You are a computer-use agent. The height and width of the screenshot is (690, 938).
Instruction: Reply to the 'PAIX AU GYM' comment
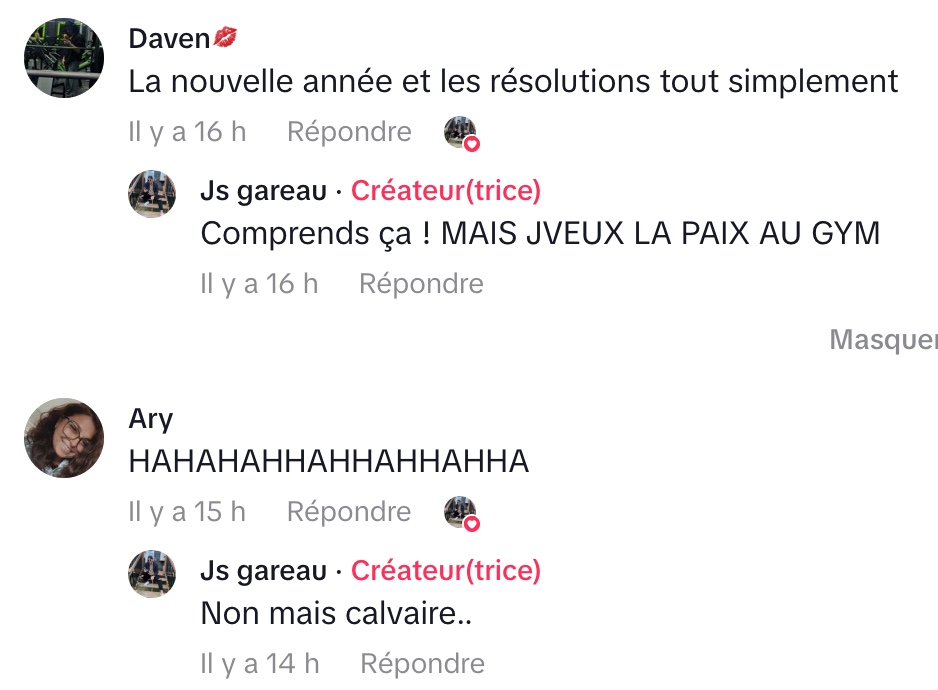coord(421,284)
